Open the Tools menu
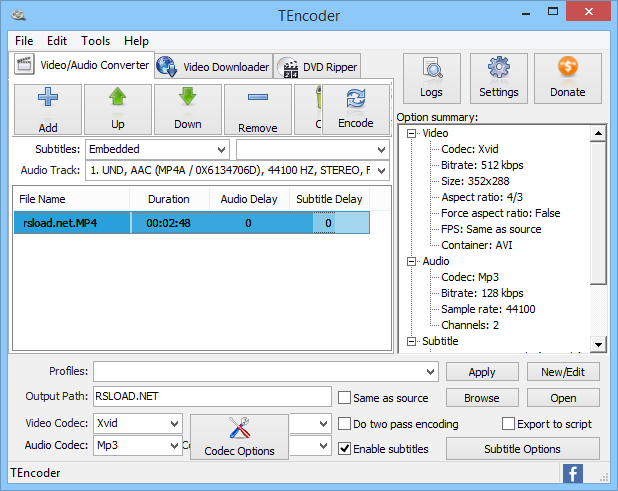 95,41
